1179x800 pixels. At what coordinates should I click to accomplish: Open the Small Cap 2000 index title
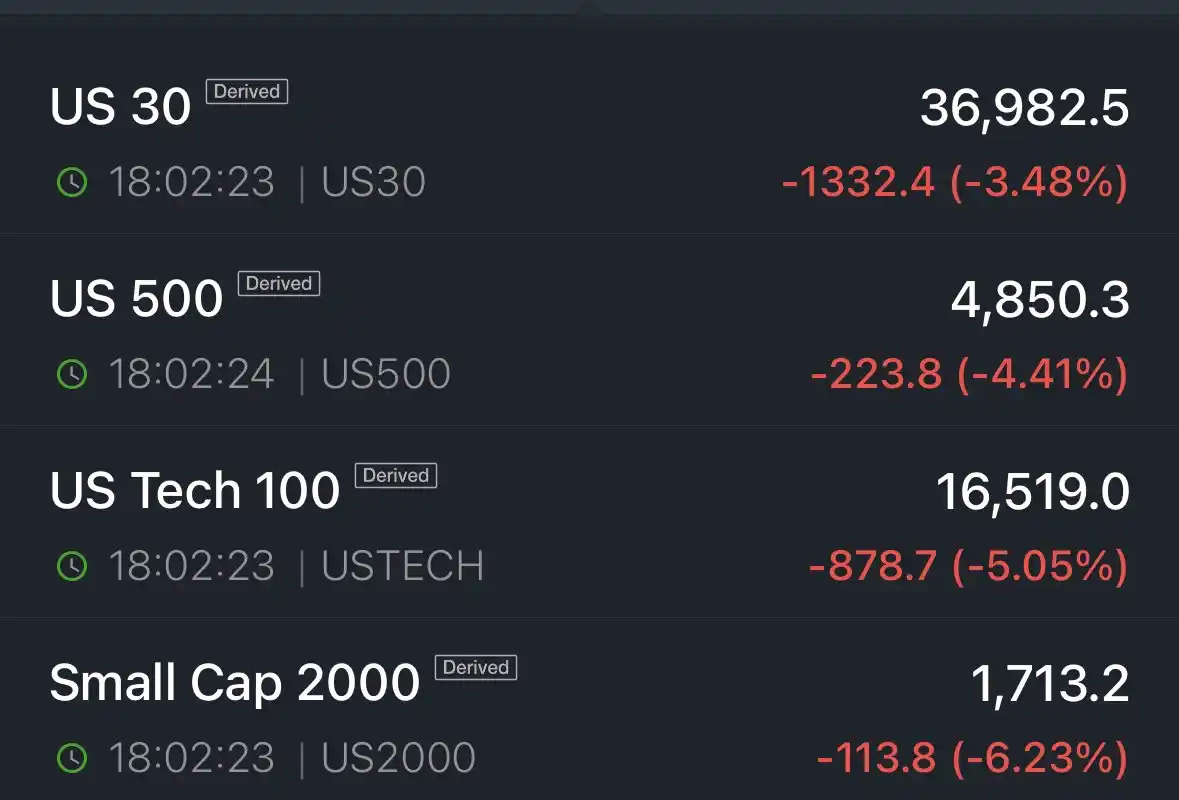[235, 683]
